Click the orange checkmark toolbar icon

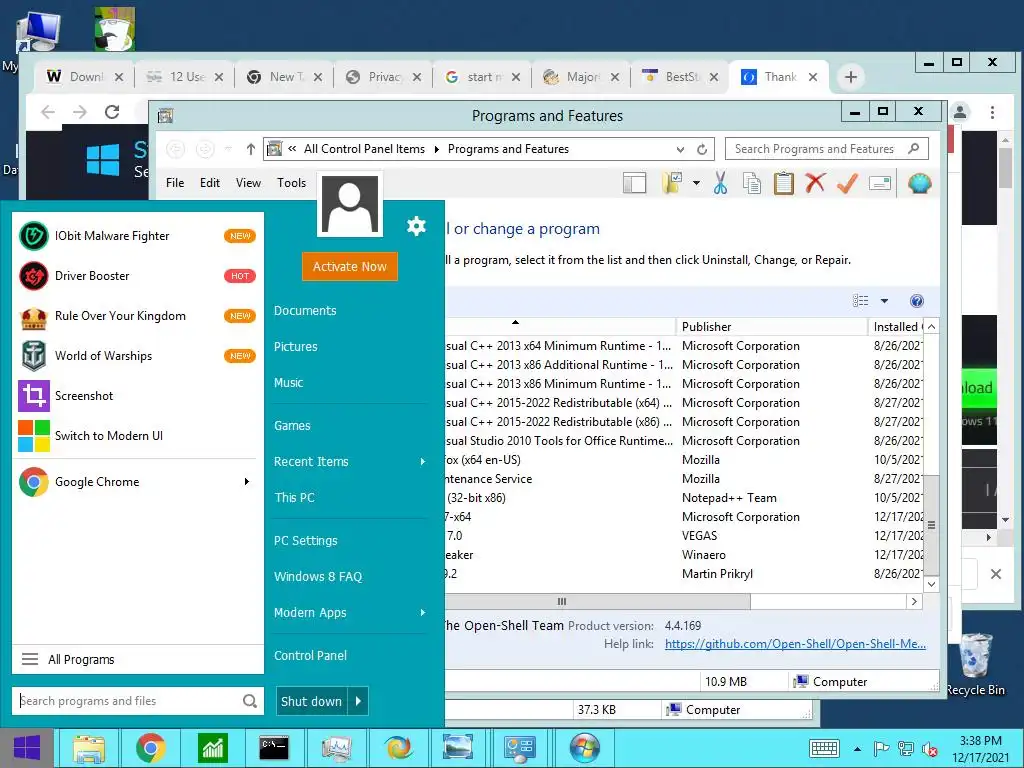click(847, 184)
